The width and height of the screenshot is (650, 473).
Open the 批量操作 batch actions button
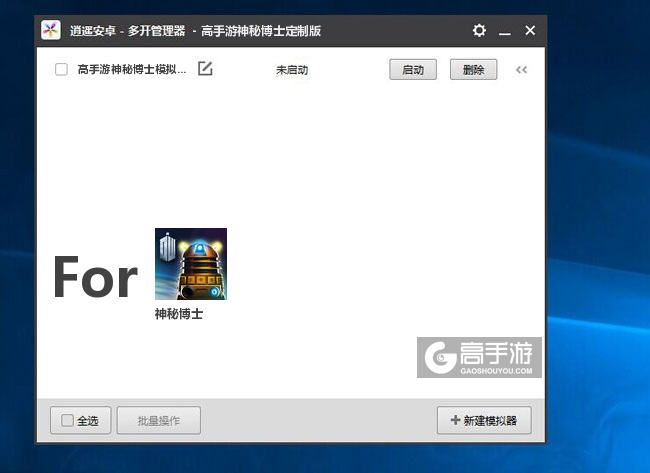click(159, 421)
